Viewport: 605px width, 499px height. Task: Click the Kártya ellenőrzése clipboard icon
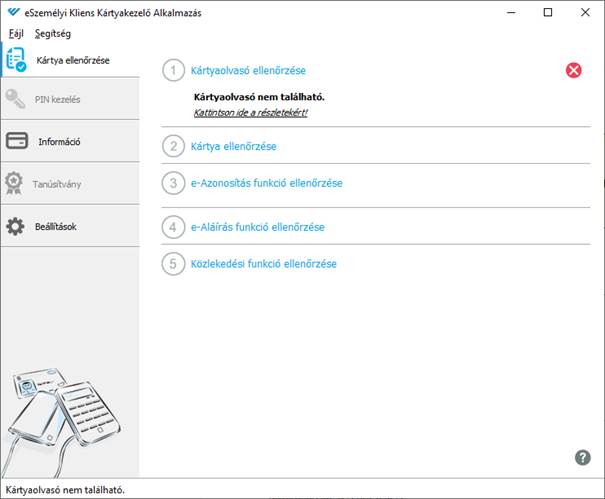[16, 59]
